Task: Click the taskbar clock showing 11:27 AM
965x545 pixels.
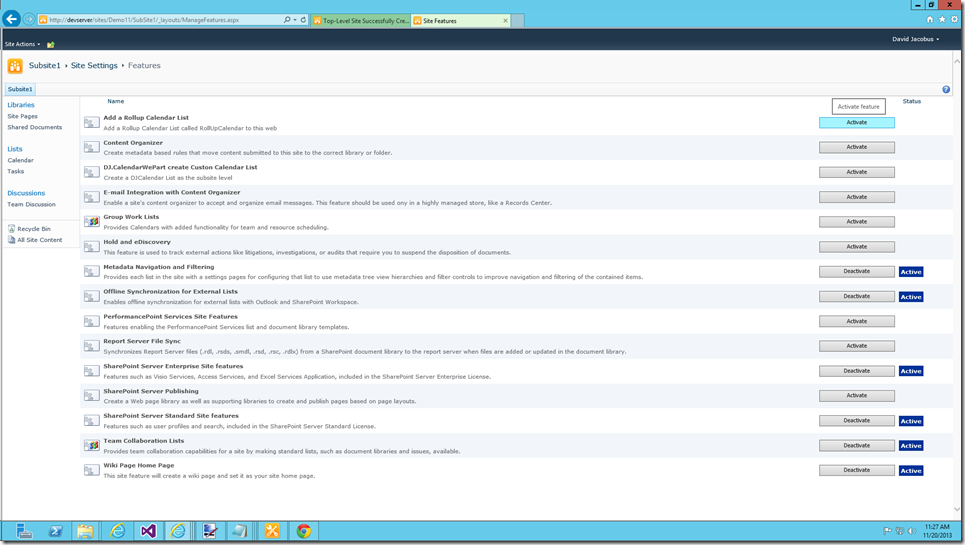Action: 937,531
